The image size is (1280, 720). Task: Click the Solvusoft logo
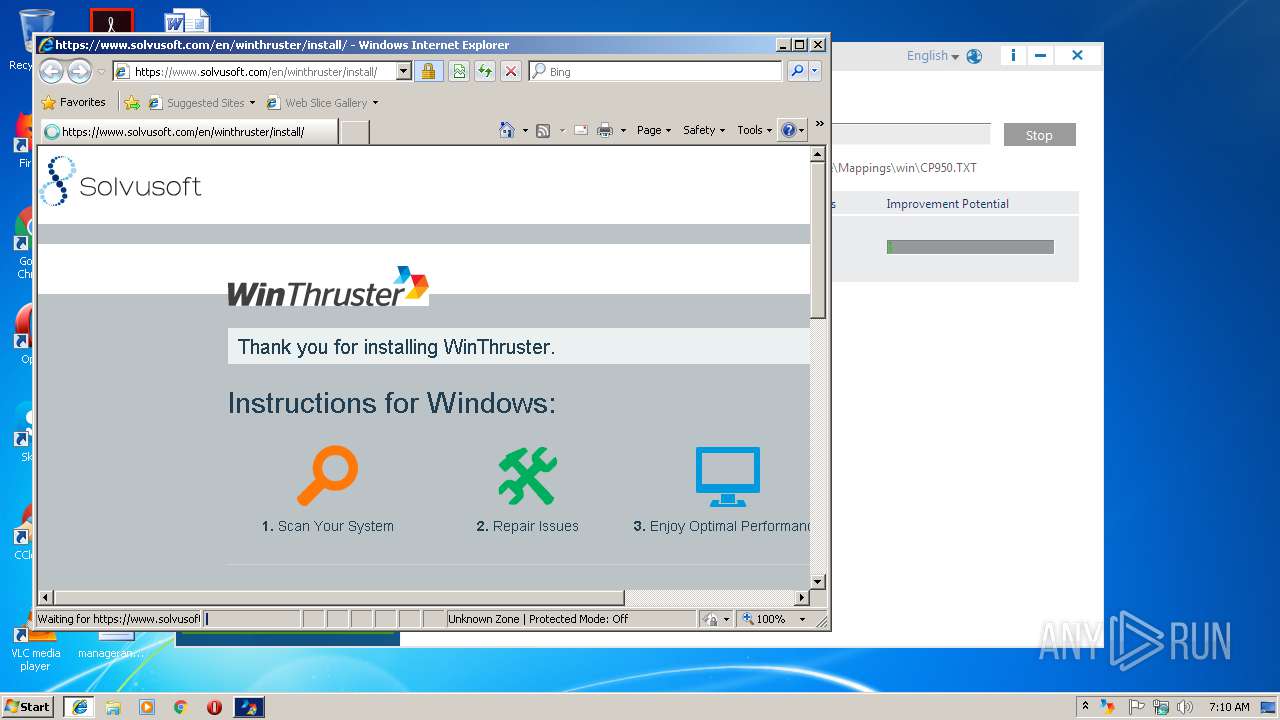tap(121, 181)
